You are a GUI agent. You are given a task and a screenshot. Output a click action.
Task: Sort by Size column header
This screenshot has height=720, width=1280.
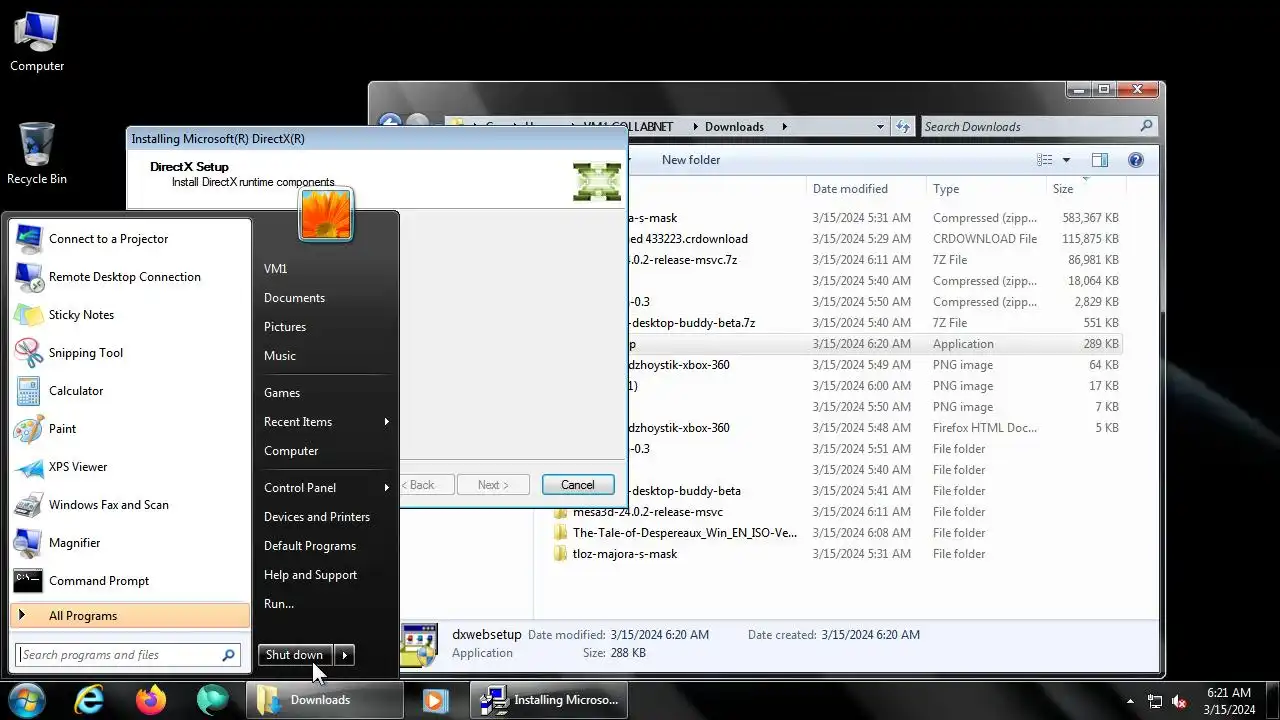click(x=1063, y=189)
